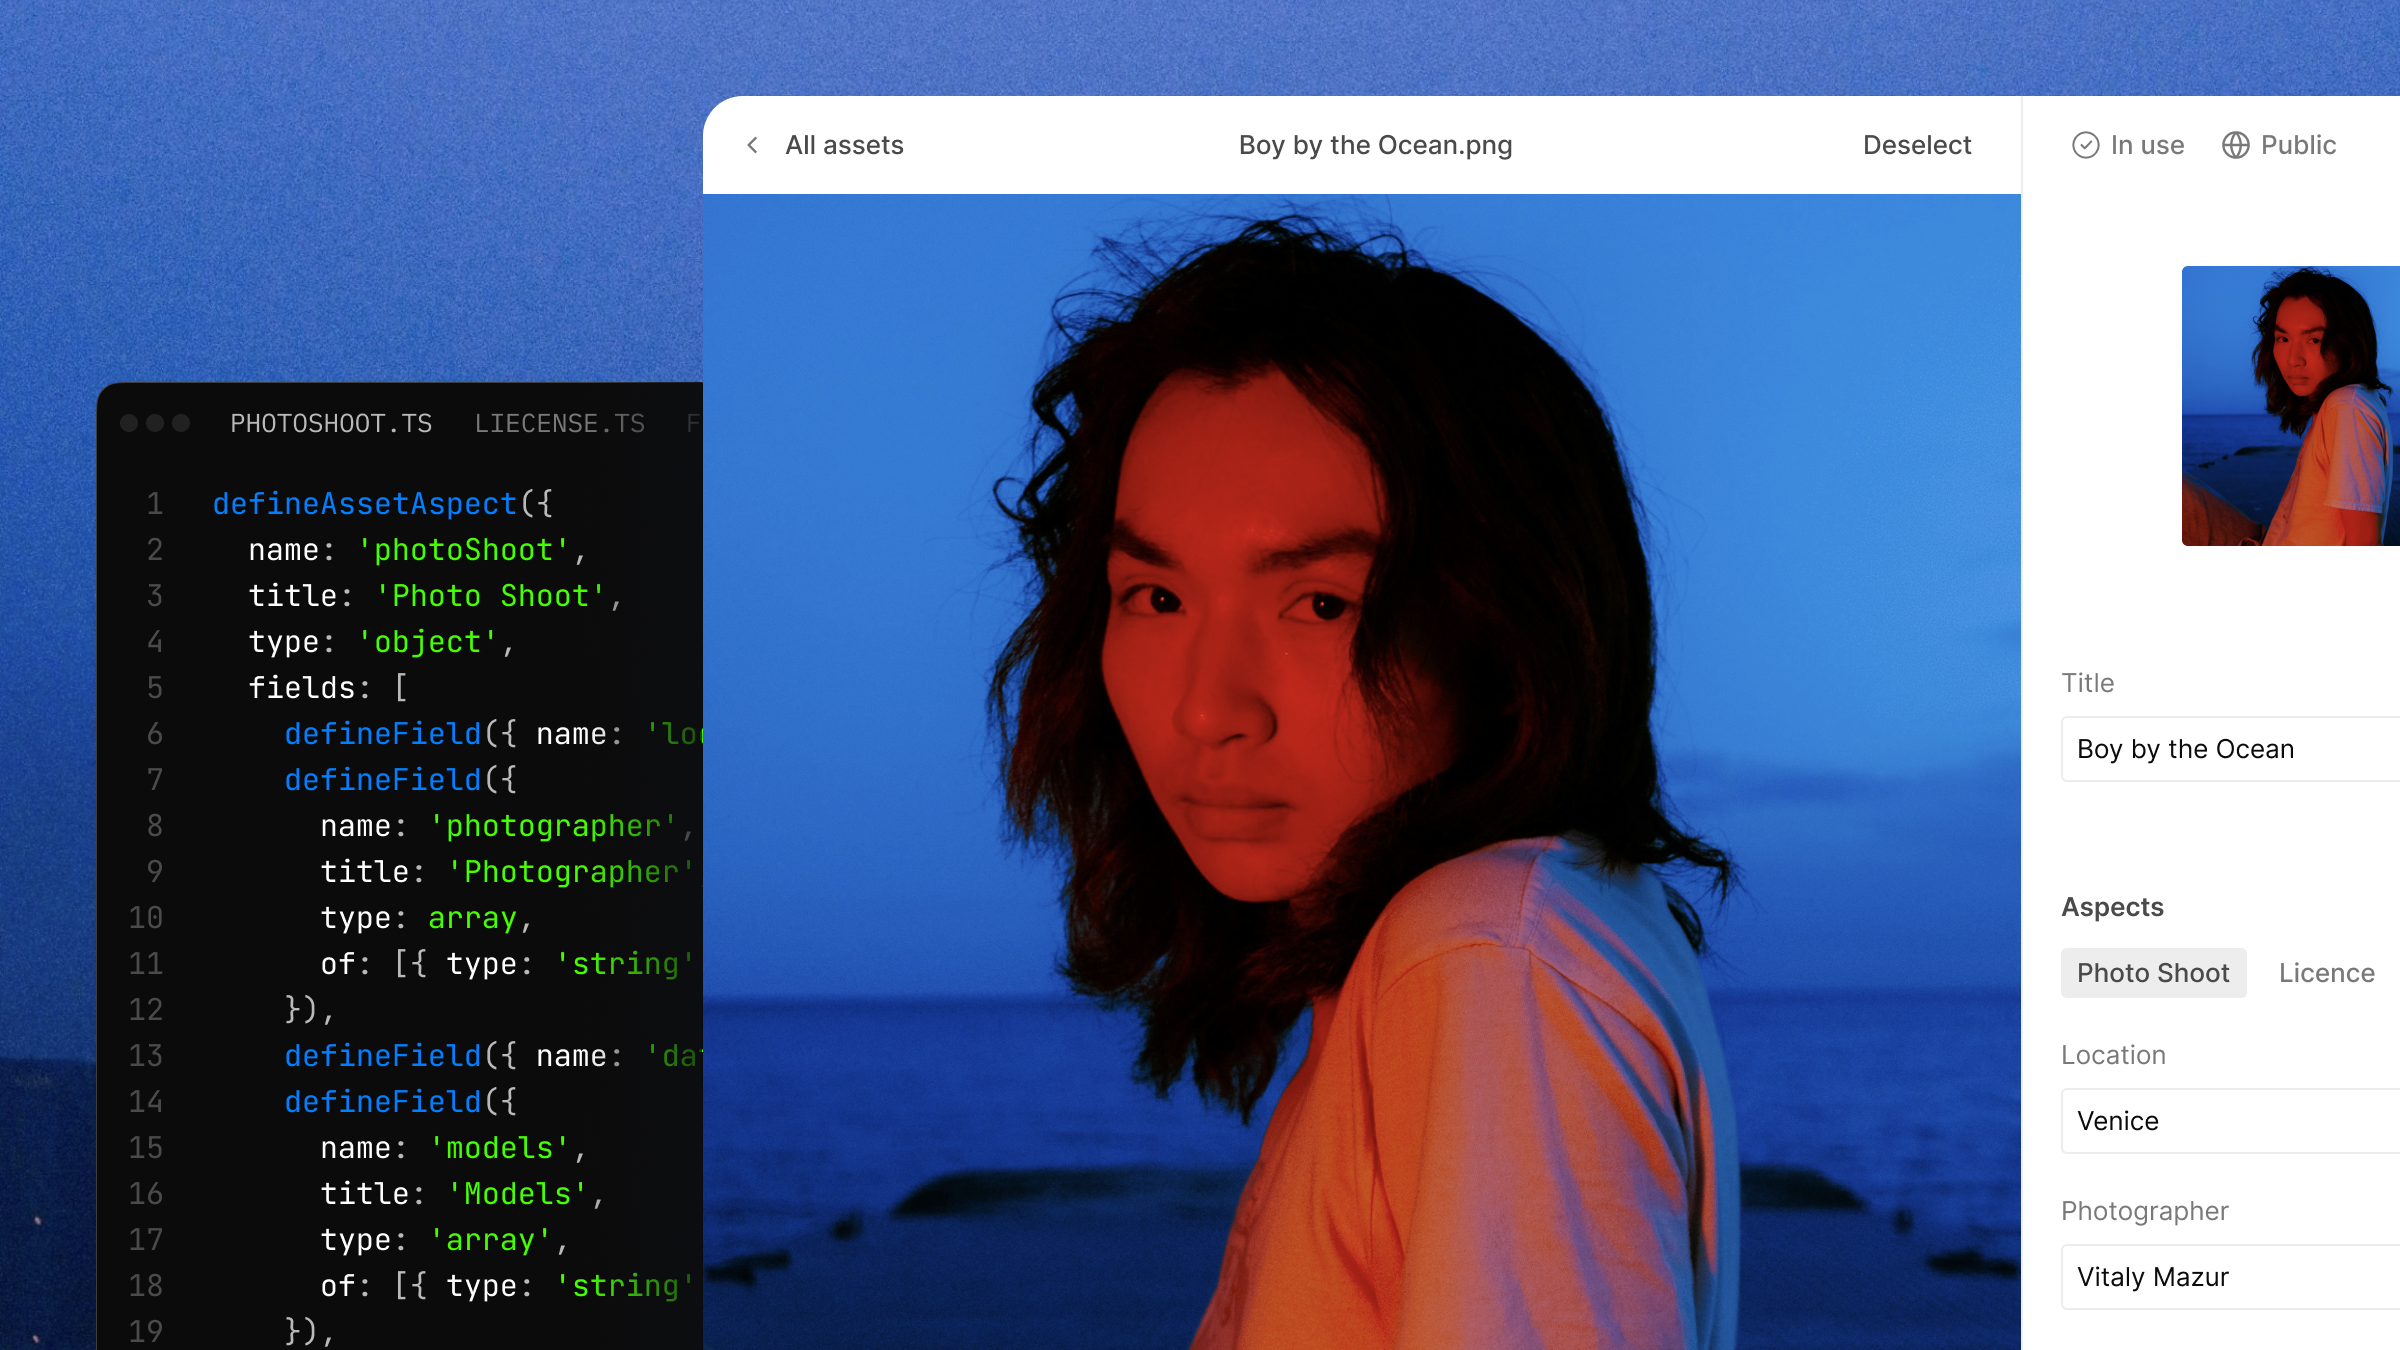Click the 'Aspects' heading
Viewport: 2400px width, 1350px height.
(2112, 907)
